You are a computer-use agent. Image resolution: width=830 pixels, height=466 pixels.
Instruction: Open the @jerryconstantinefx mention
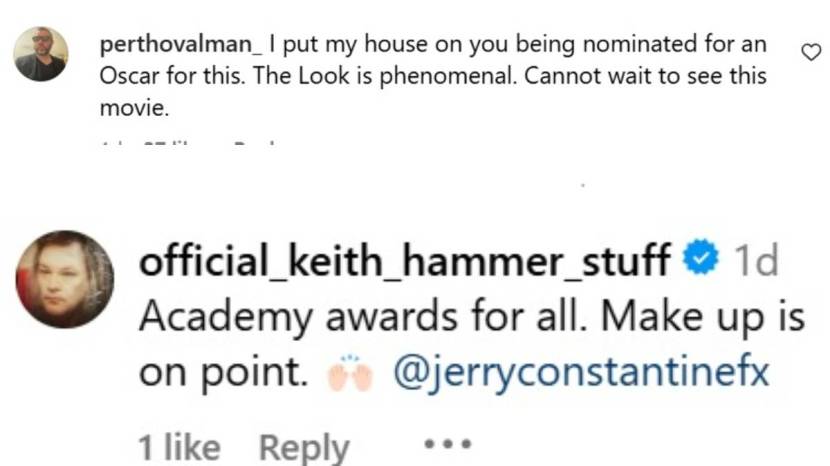[582, 372]
